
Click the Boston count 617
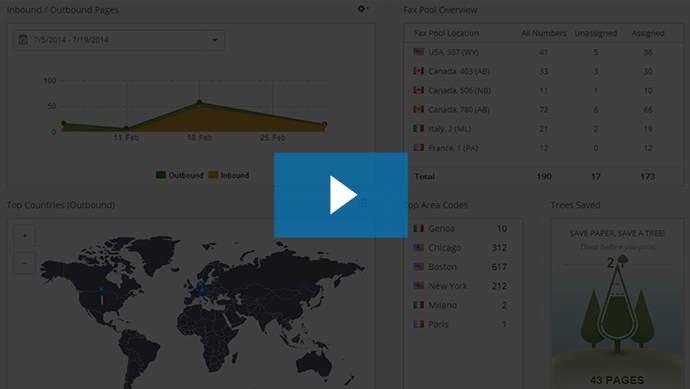point(499,267)
